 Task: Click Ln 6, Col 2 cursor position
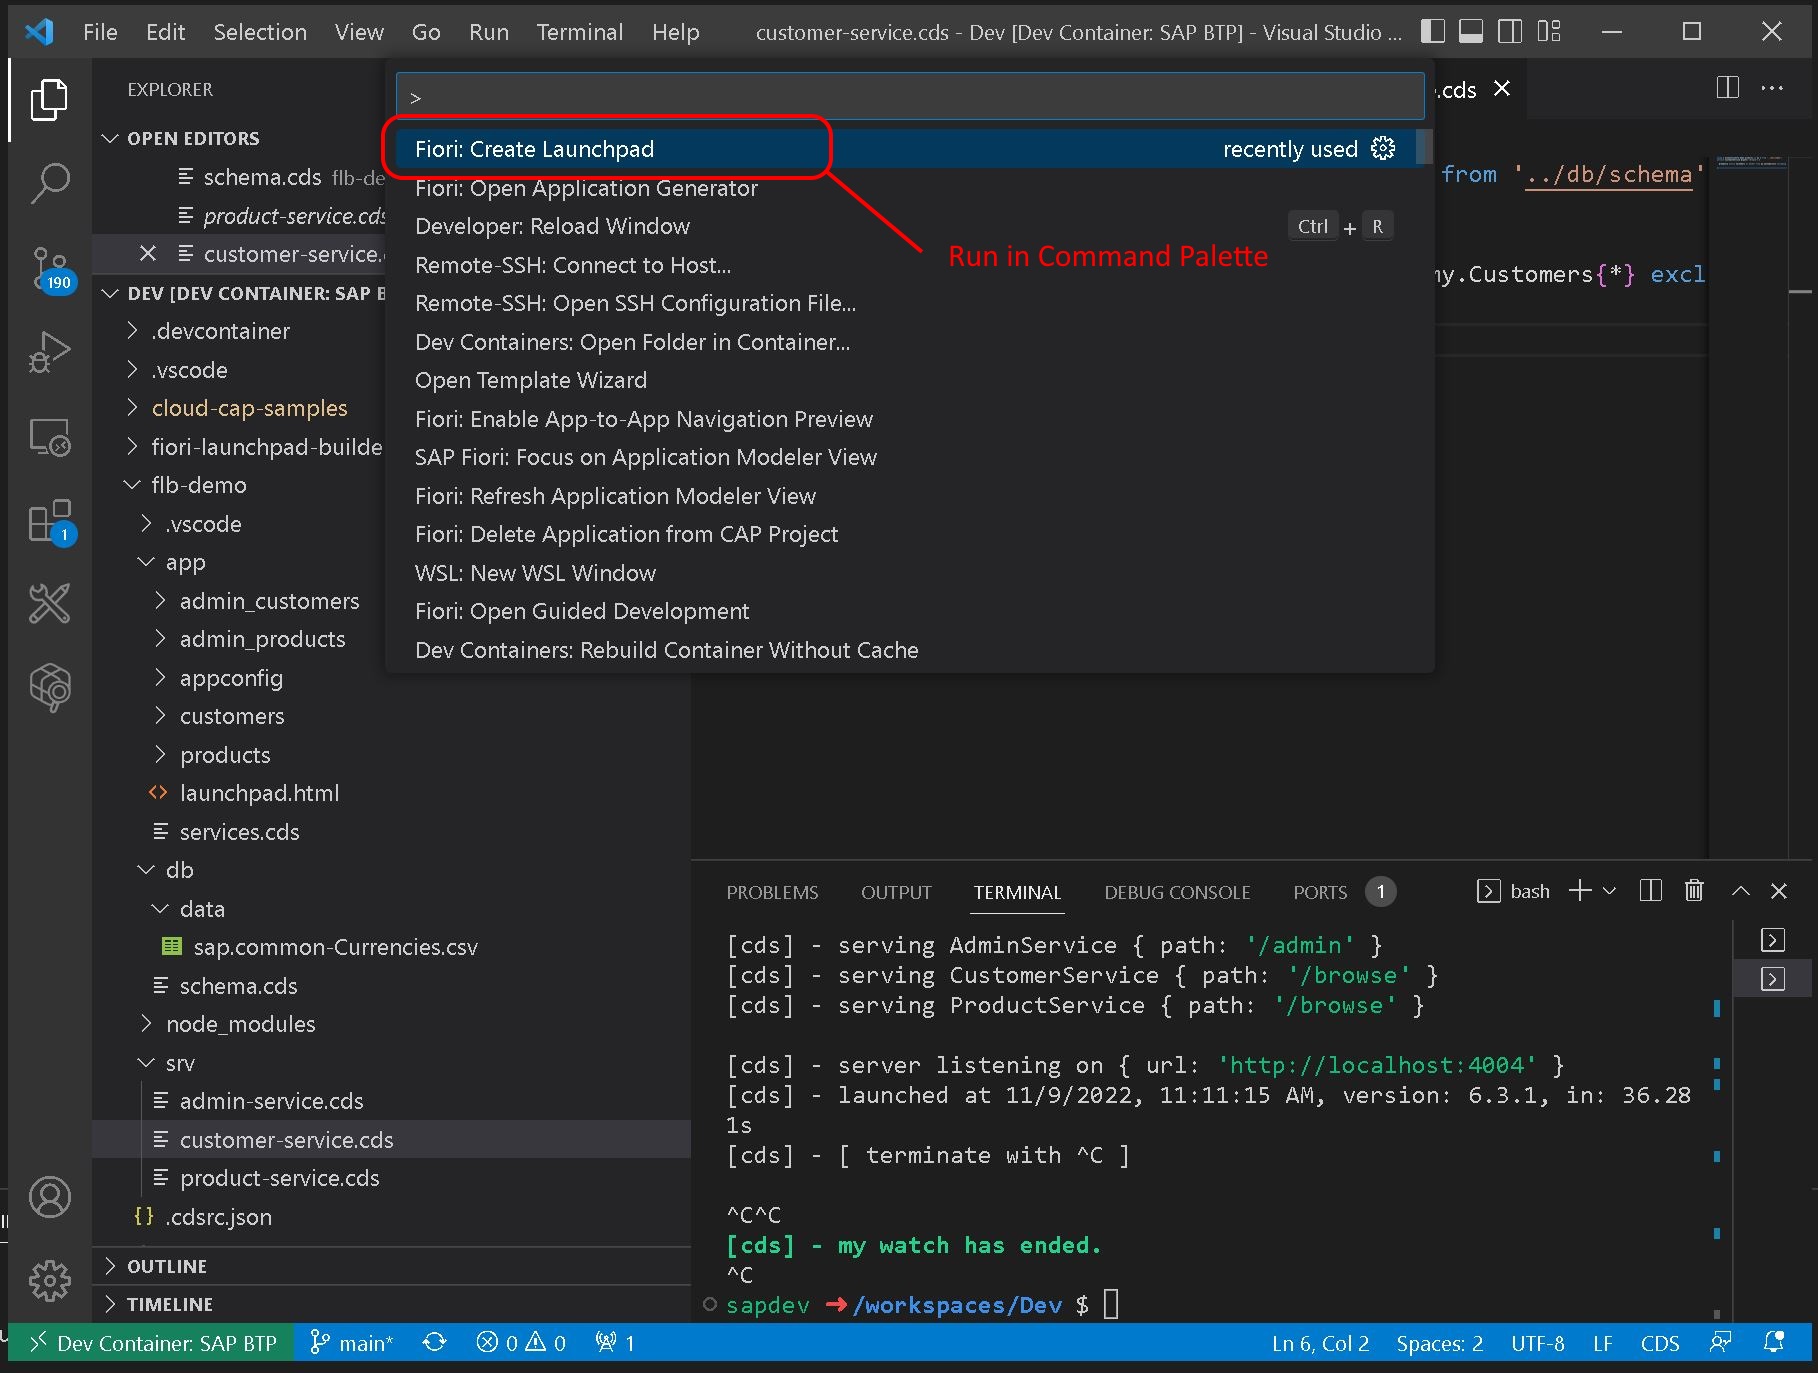click(1320, 1343)
